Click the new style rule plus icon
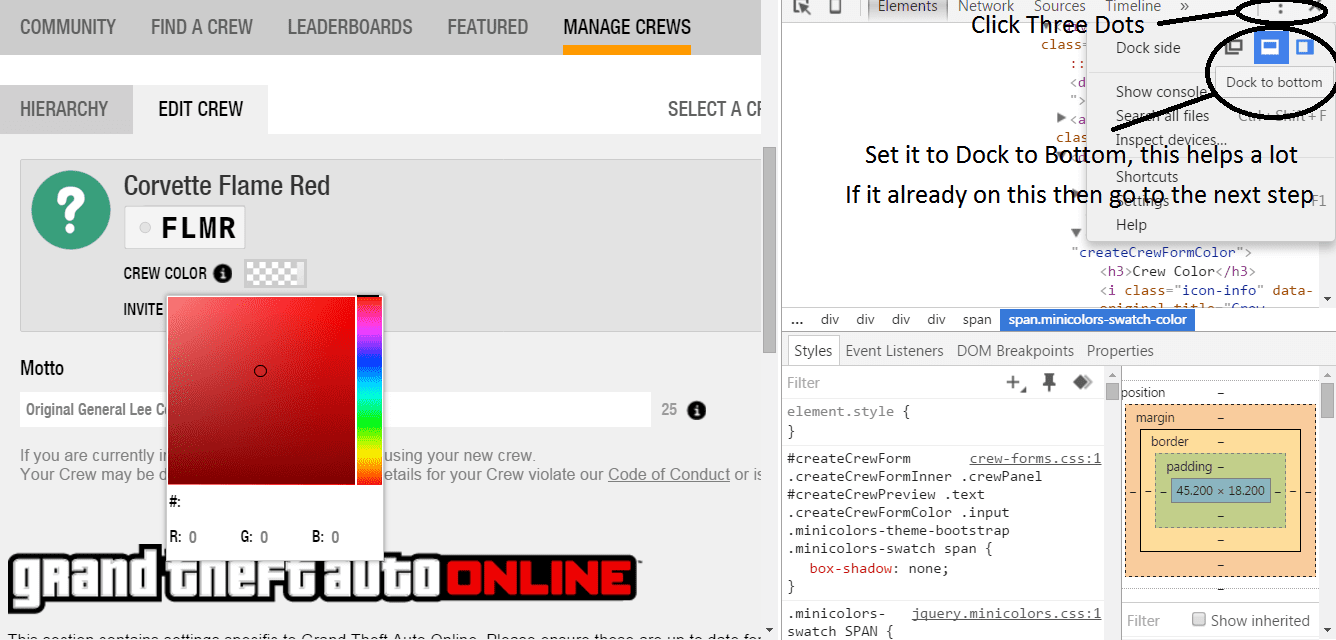 click(x=1016, y=383)
